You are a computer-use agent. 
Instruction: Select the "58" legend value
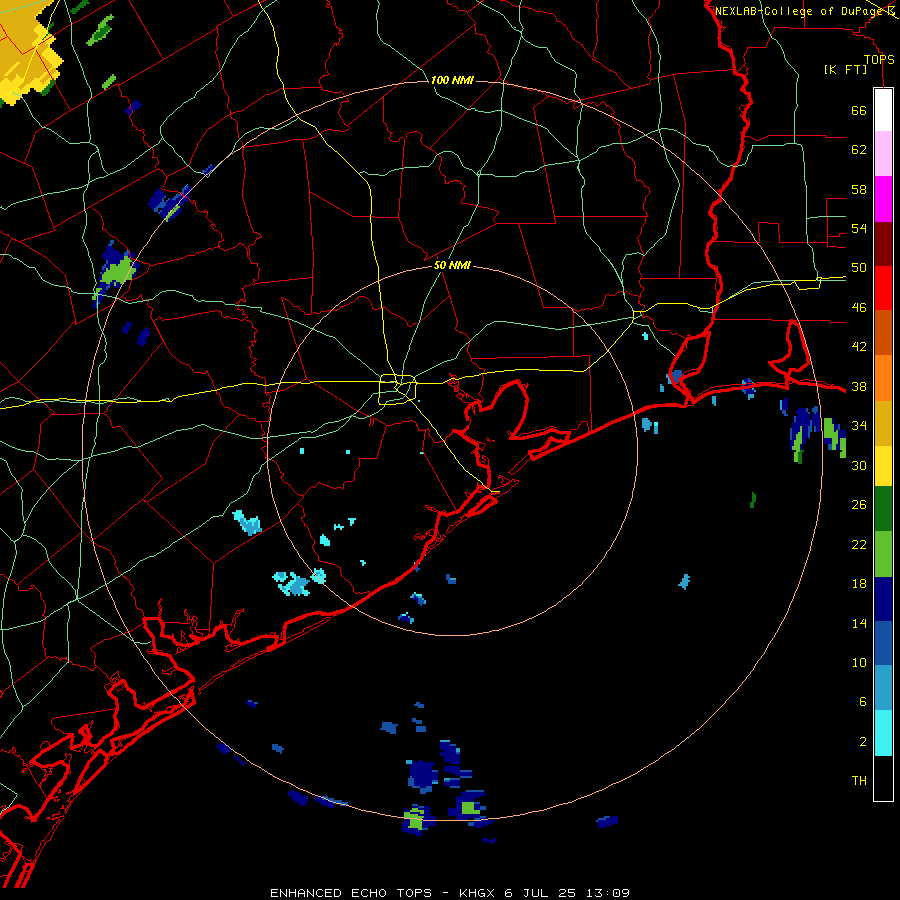pos(859,189)
